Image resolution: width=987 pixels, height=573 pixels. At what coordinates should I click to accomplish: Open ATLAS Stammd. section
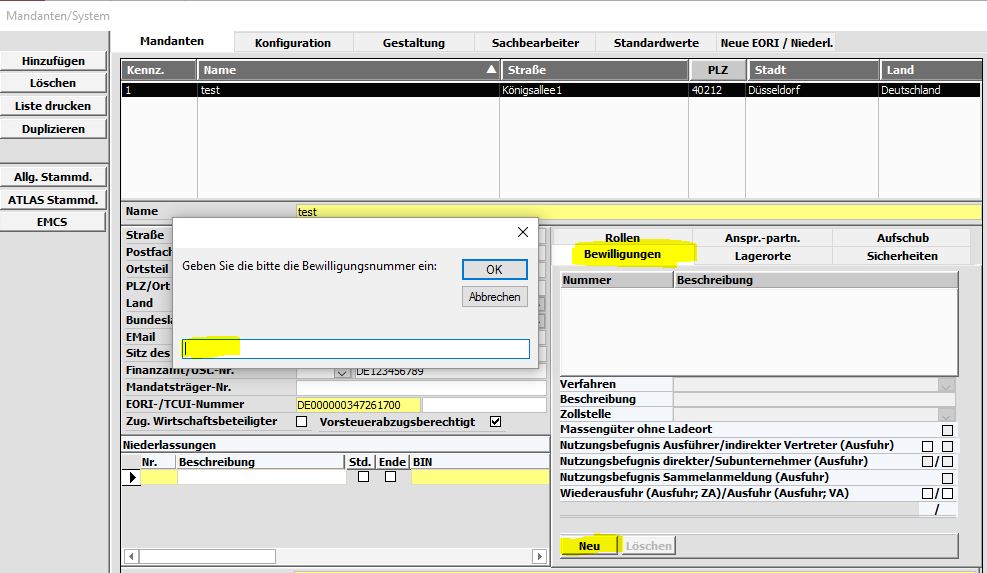point(53,200)
